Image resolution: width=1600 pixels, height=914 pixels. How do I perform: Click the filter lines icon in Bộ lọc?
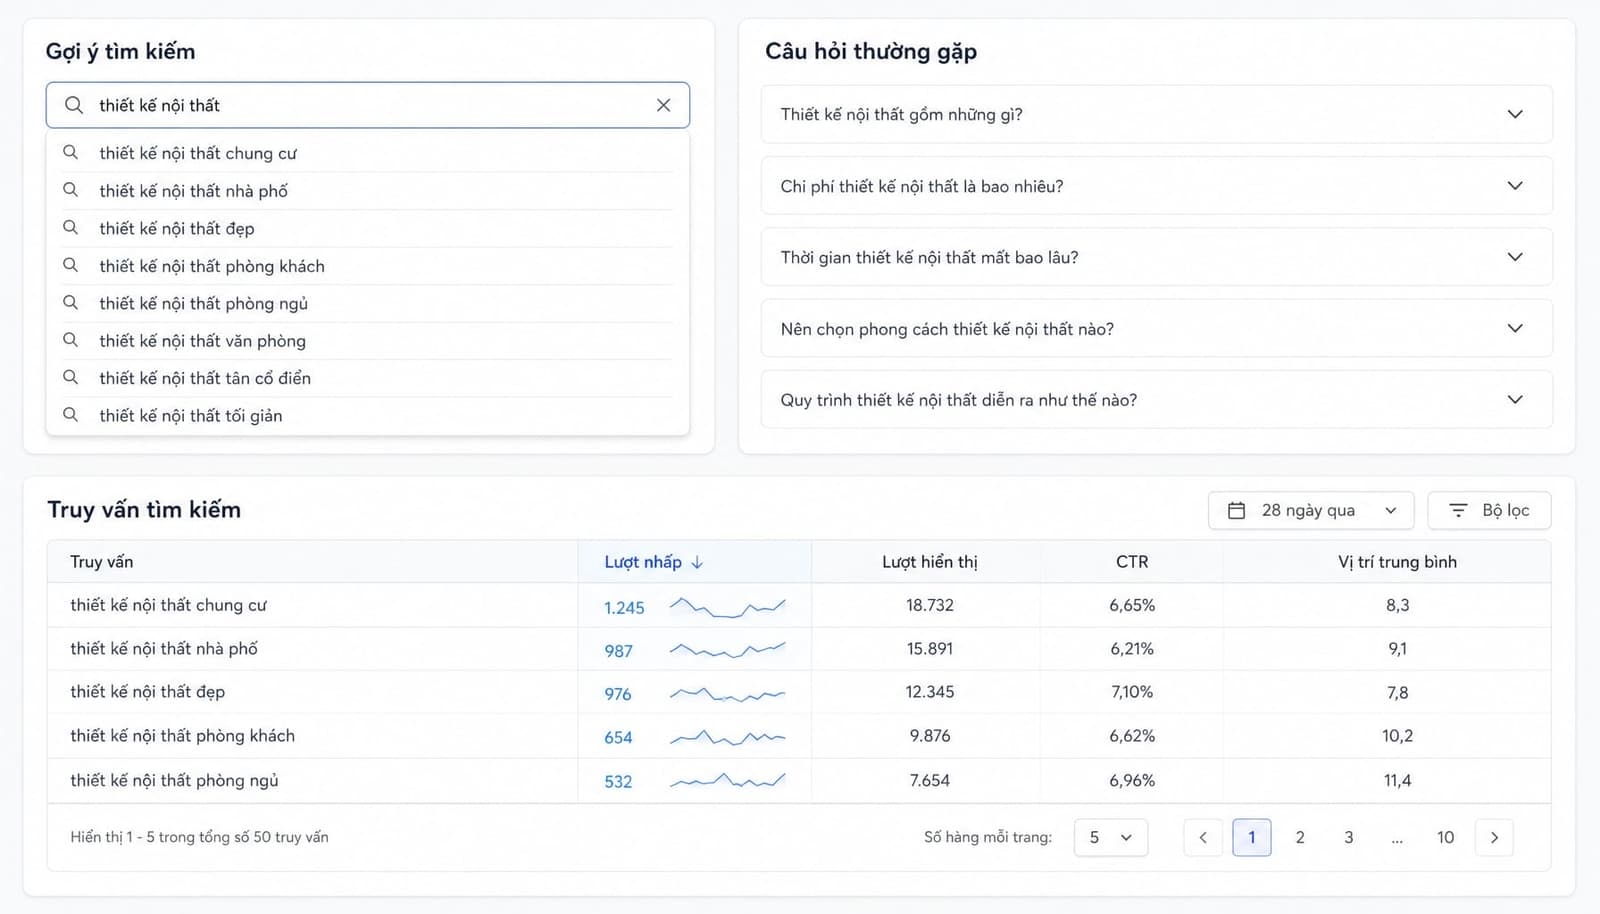1458,510
